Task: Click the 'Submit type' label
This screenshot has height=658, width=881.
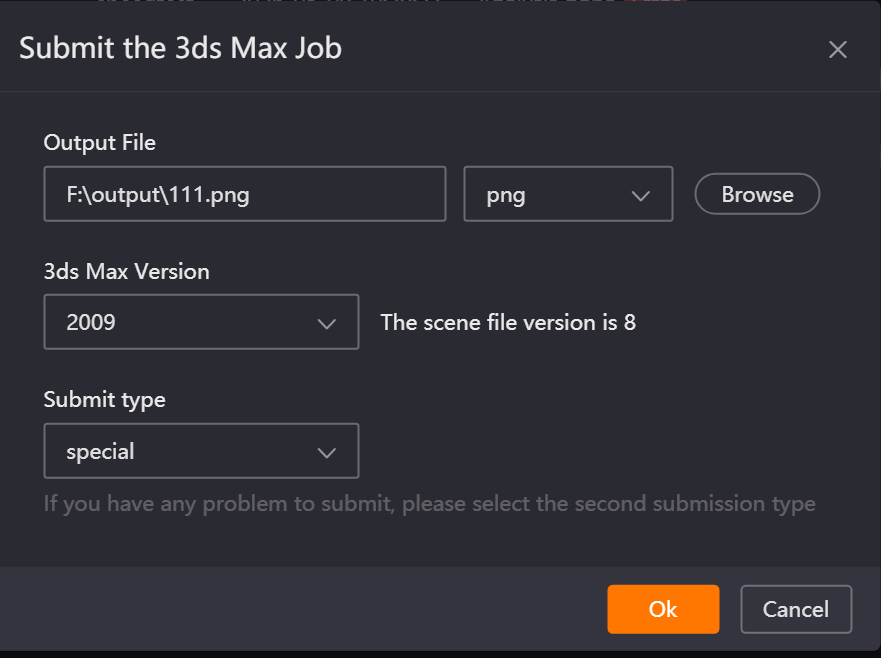Action: tap(105, 400)
